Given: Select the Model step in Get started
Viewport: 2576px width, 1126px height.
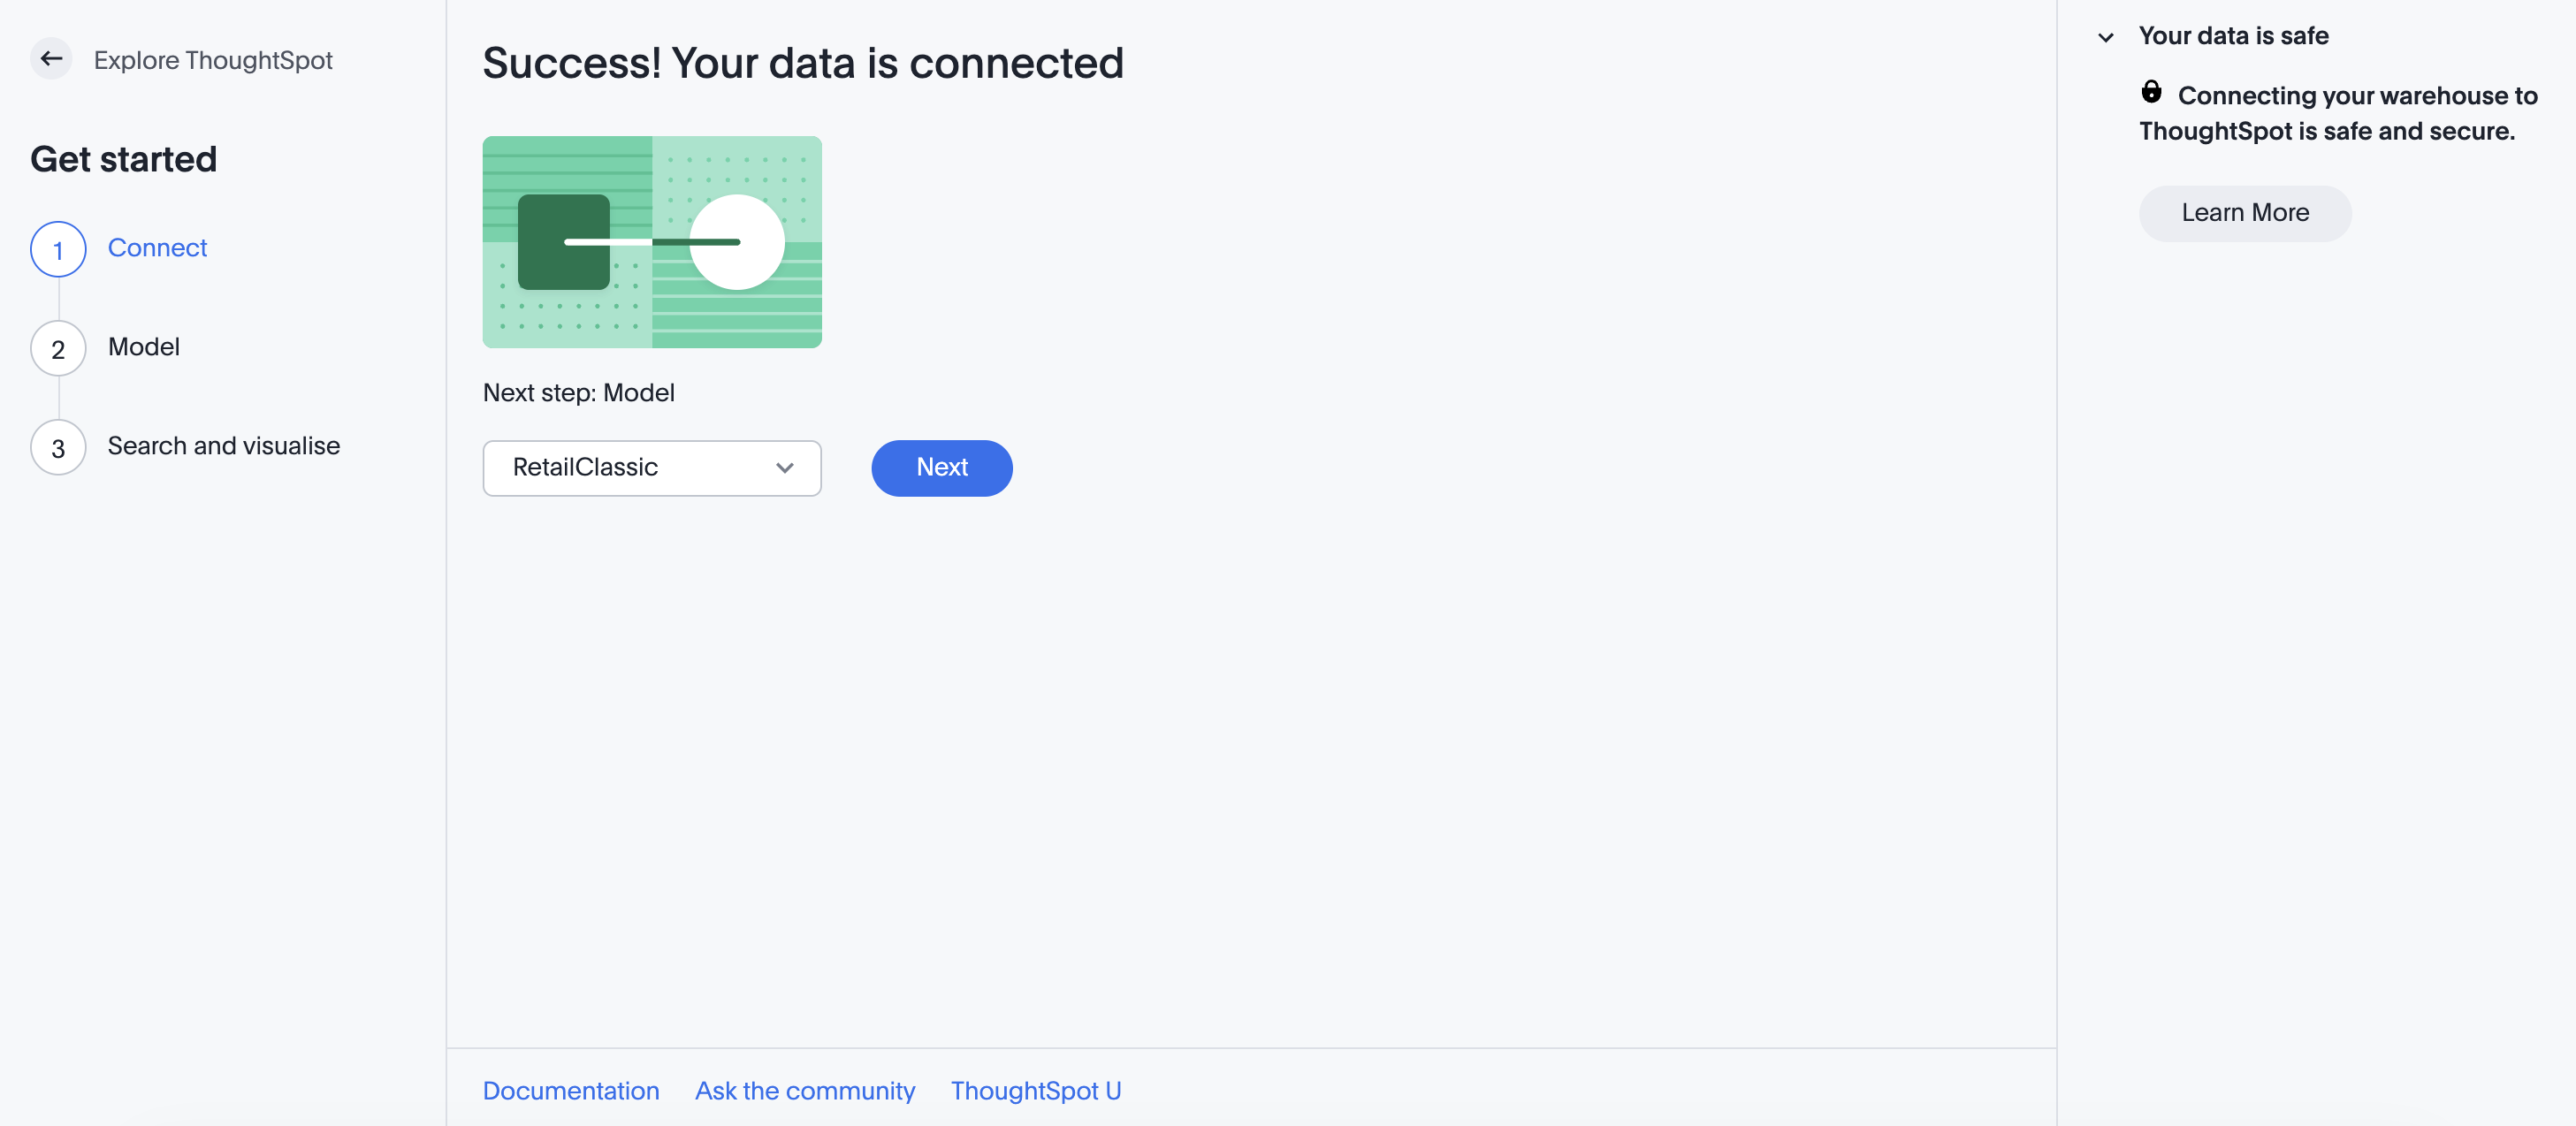Looking at the screenshot, I should point(143,347).
